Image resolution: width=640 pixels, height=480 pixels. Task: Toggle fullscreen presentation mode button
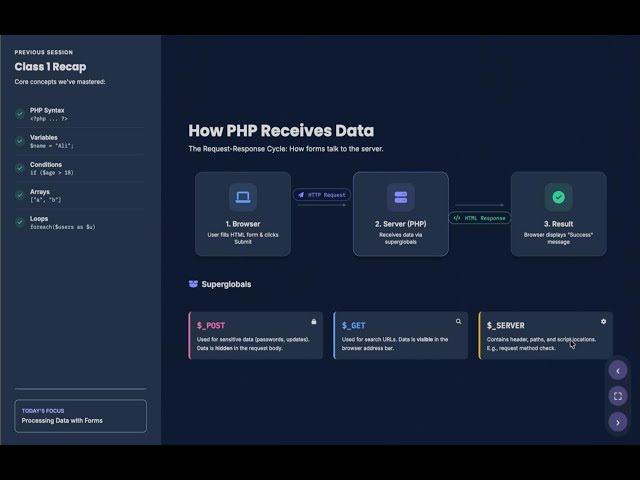pyautogui.click(x=618, y=396)
